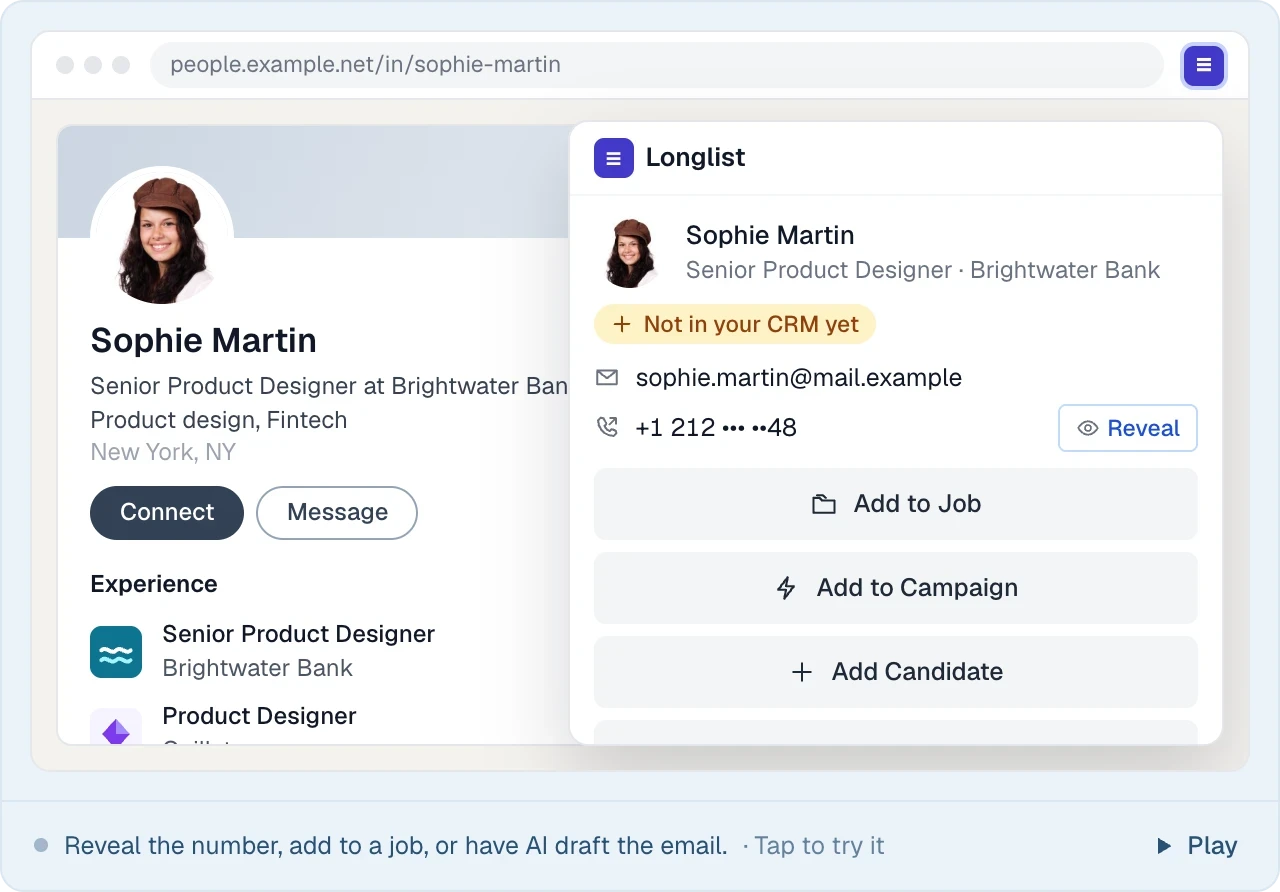
Task: Click the phone icon beside the masked number
Action: (x=607, y=428)
